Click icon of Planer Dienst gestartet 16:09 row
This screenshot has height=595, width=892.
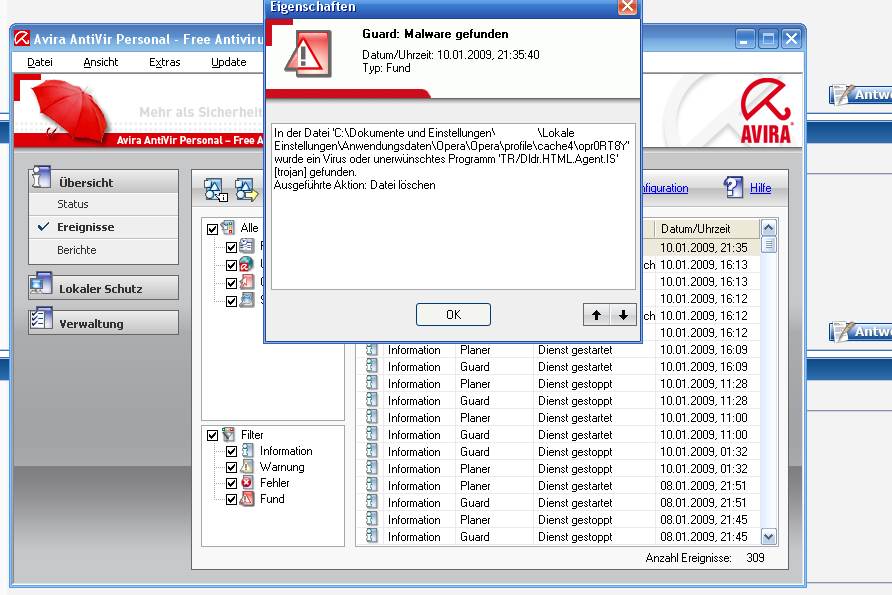coord(371,349)
